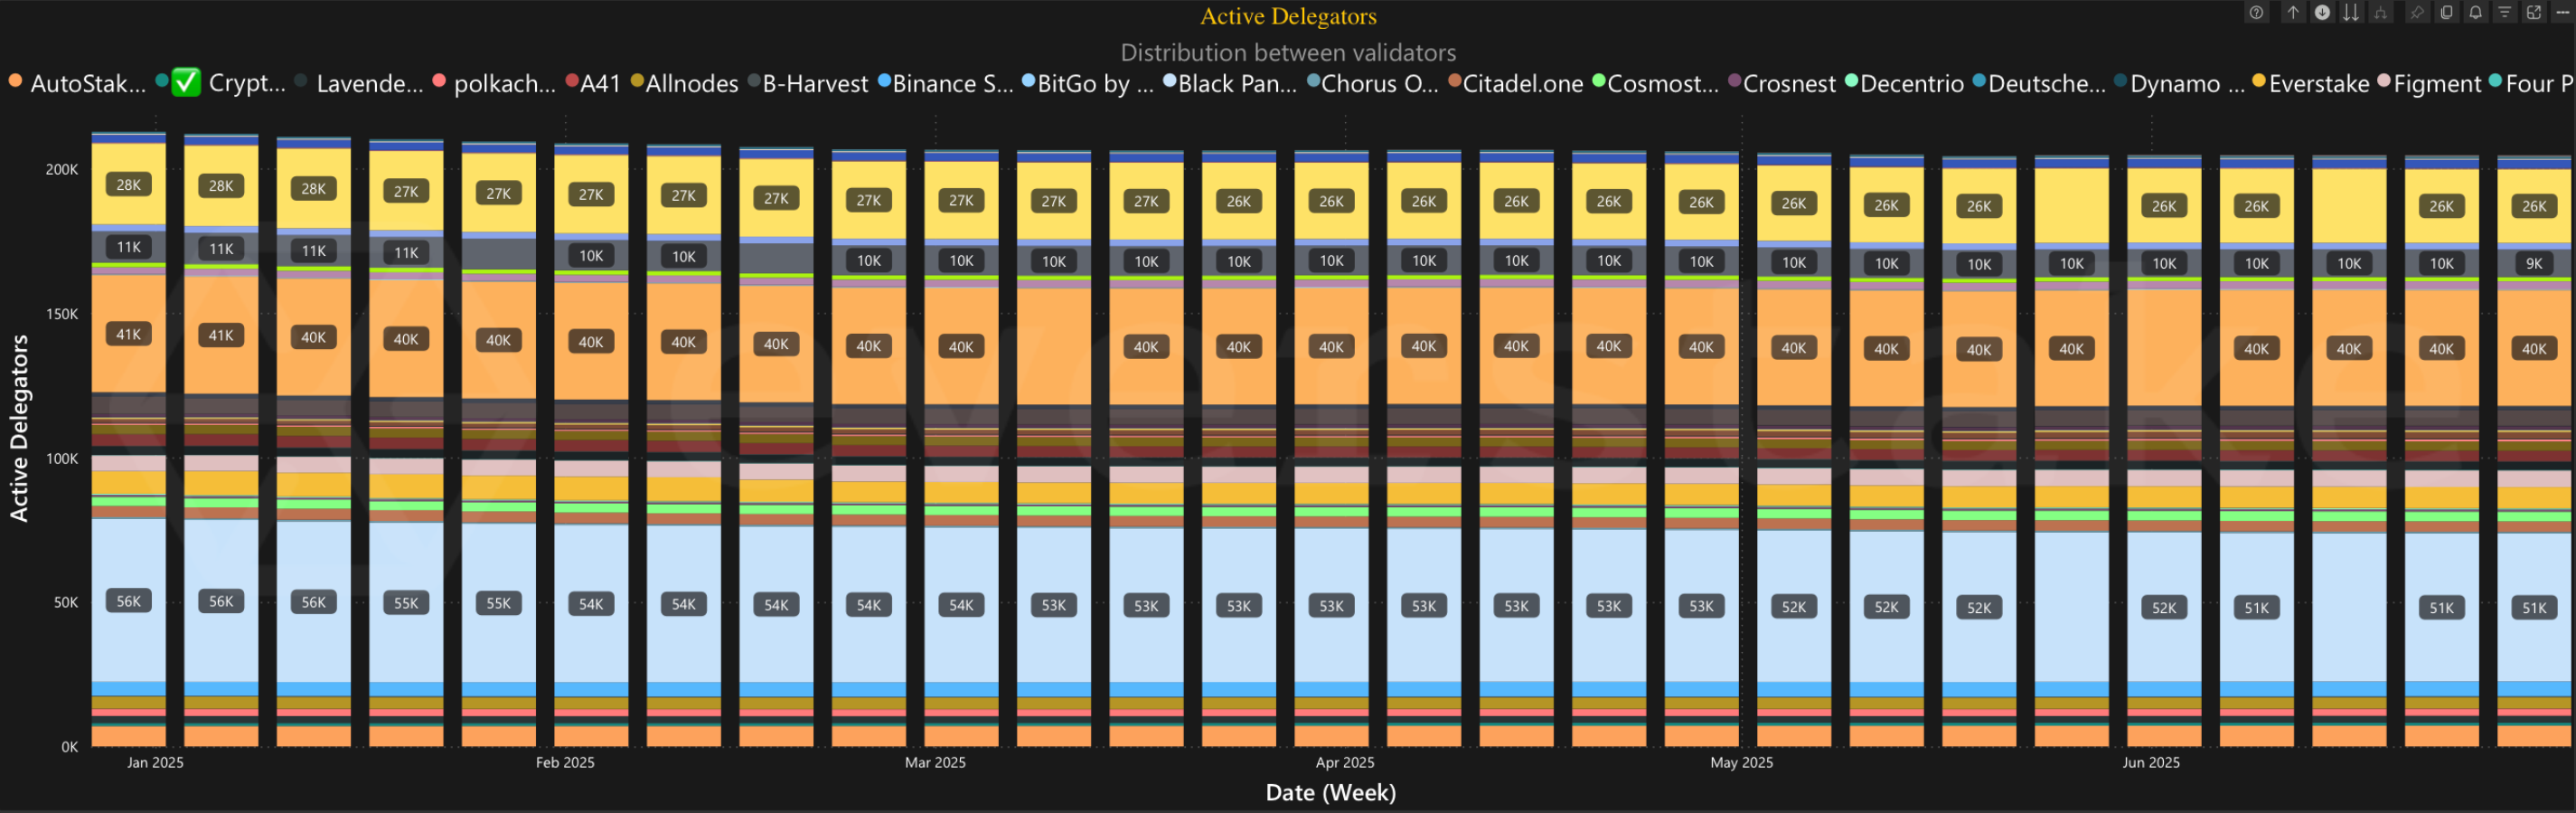This screenshot has height=813, width=2576.
Task: Select green checkmark Crypt... legend entry
Action: 220,83
